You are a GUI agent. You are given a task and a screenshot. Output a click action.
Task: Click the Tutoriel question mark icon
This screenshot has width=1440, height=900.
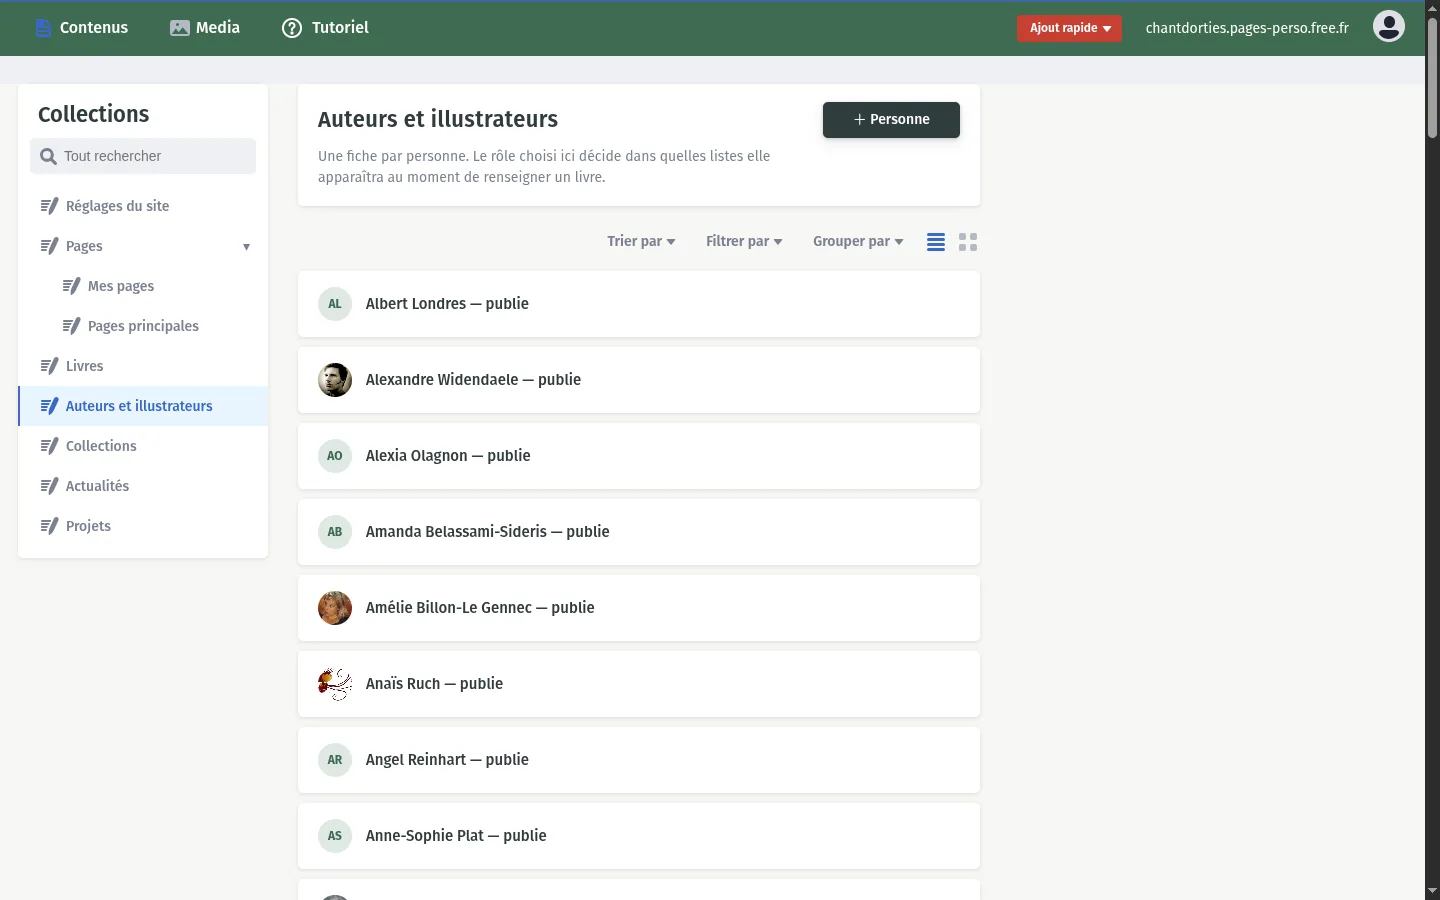click(292, 28)
